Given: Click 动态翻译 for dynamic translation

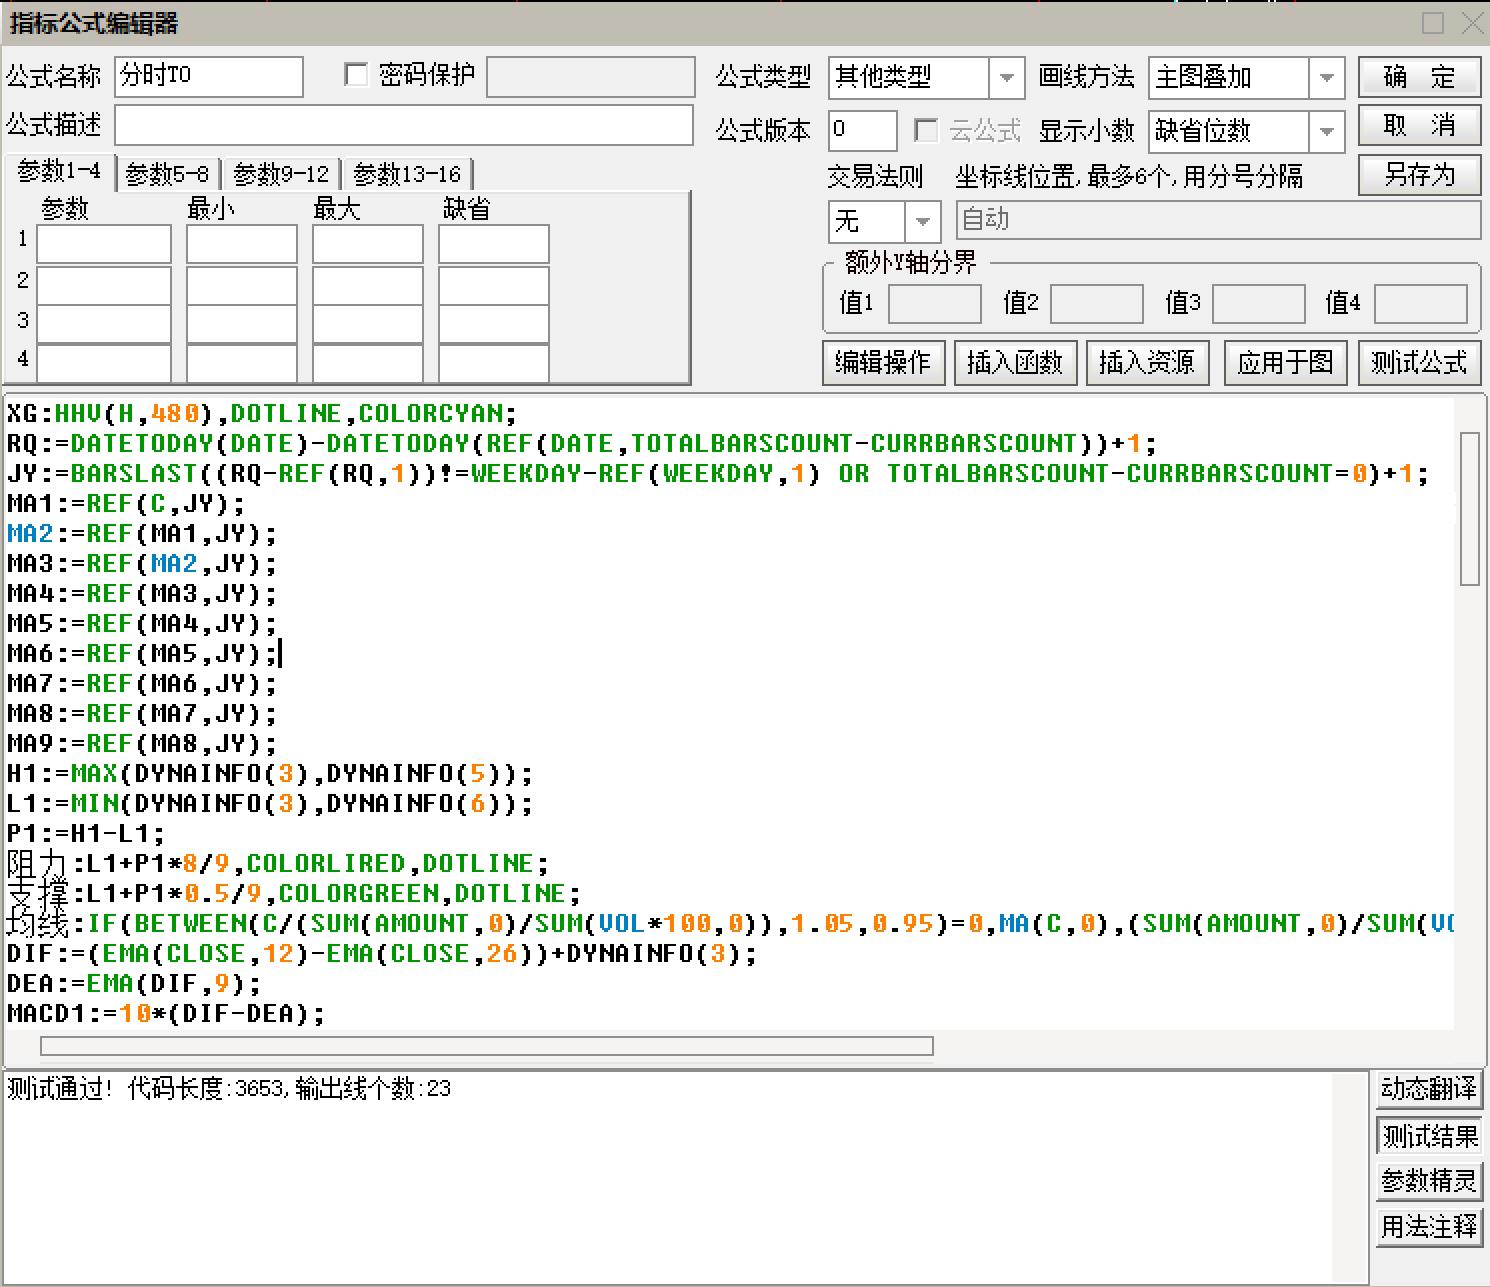Looking at the screenshot, I should click(x=1428, y=1089).
